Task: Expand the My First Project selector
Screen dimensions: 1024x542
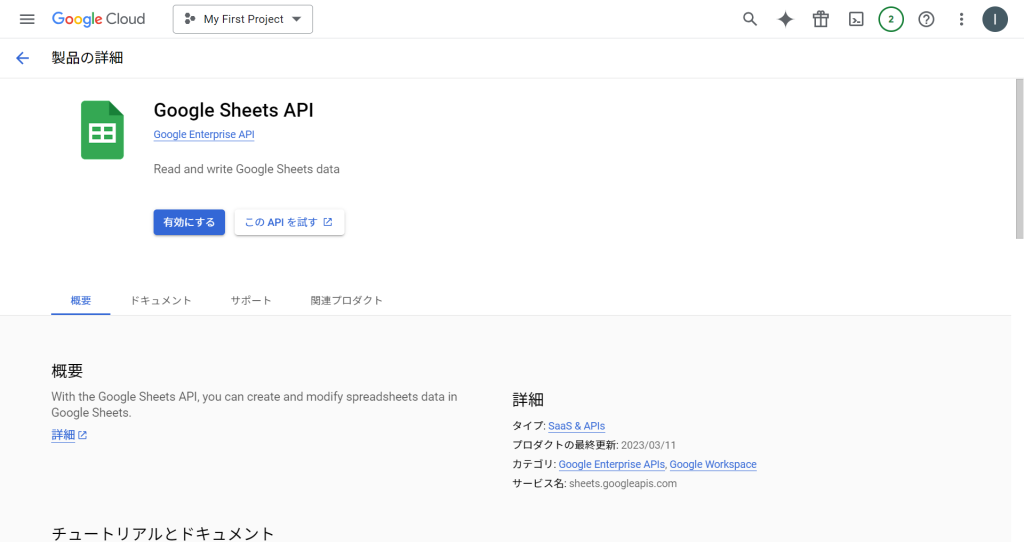Action: point(243,19)
